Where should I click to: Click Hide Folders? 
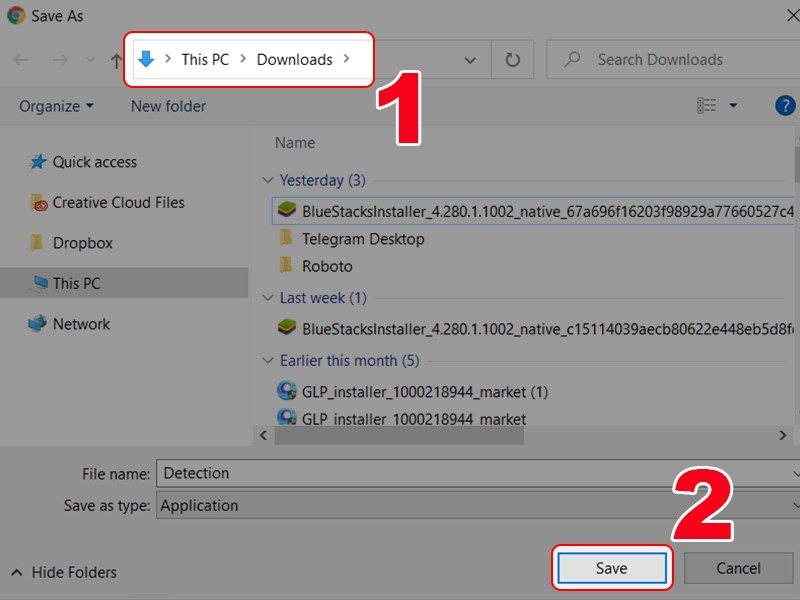coord(64,572)
